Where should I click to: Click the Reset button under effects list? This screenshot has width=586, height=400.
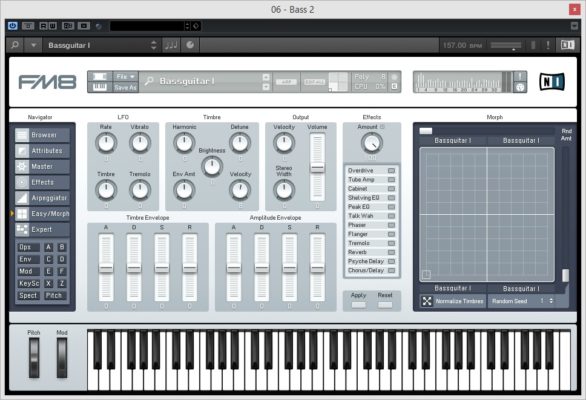[385, 305]
